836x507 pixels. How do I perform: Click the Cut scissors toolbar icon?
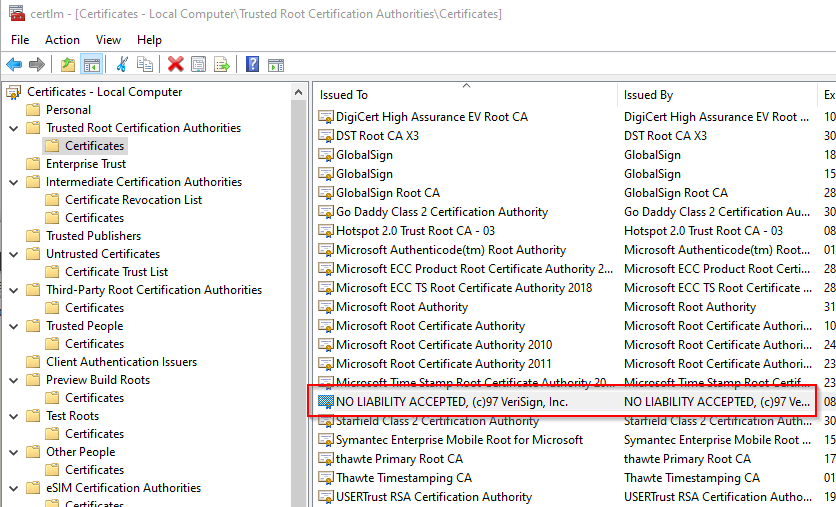(x=122, y=65)
